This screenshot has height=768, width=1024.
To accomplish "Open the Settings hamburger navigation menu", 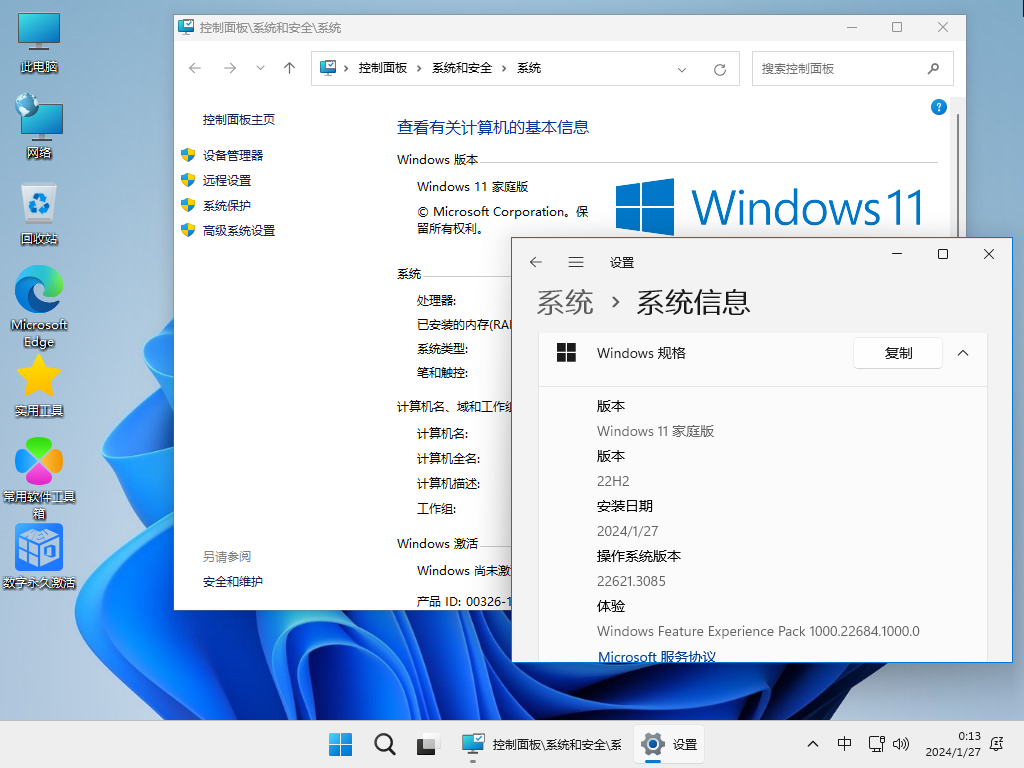I will 576,262.
